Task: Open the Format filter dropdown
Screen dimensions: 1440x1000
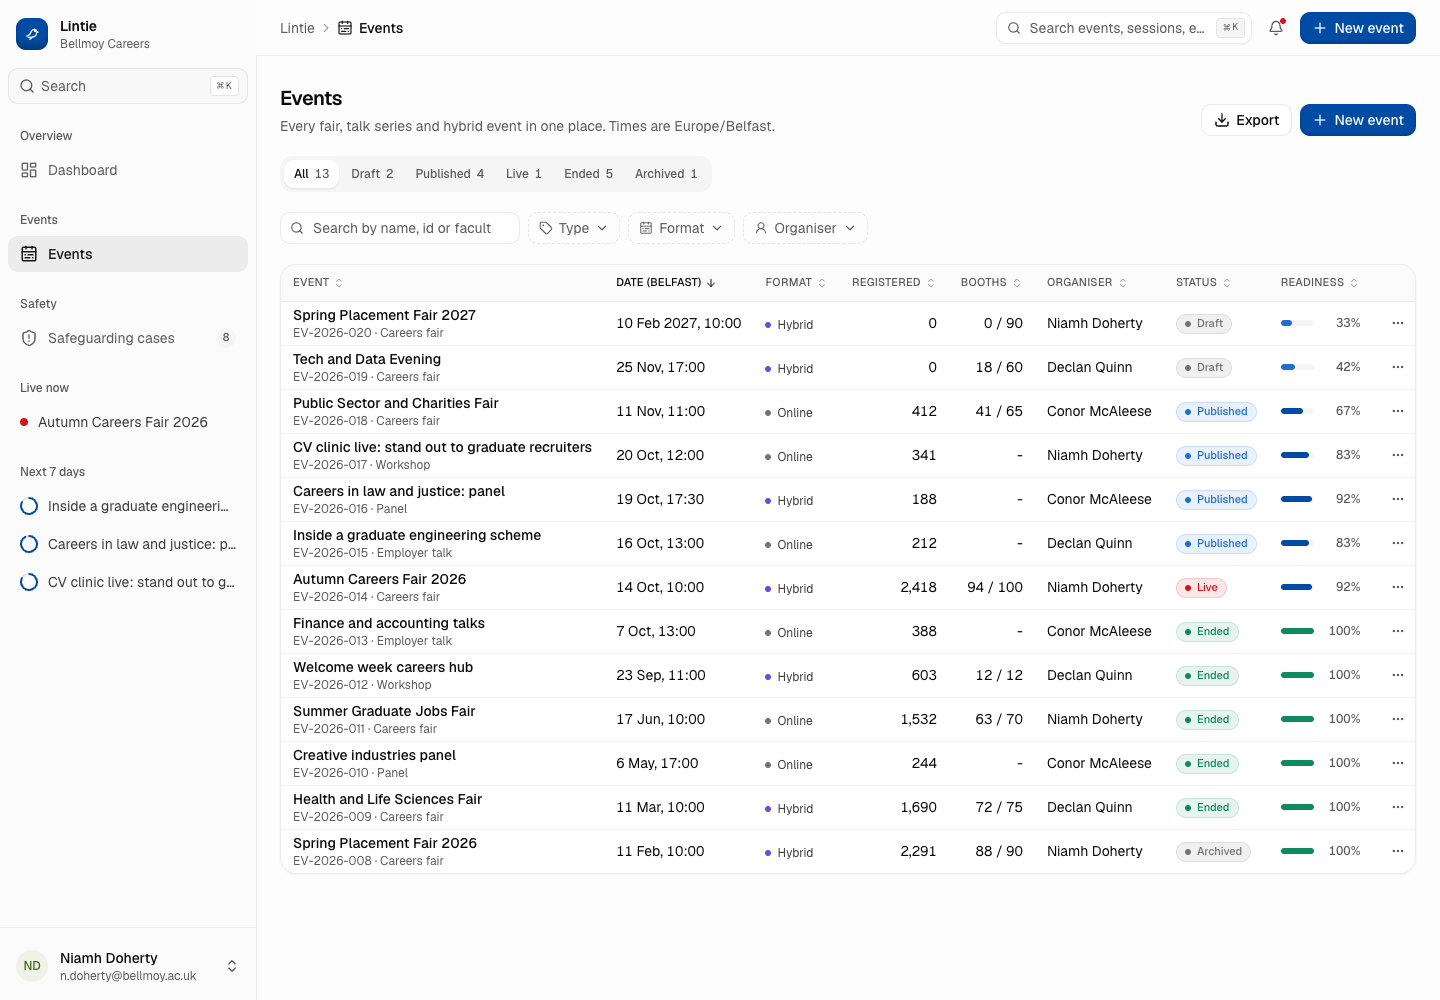Action: point(681,228)
